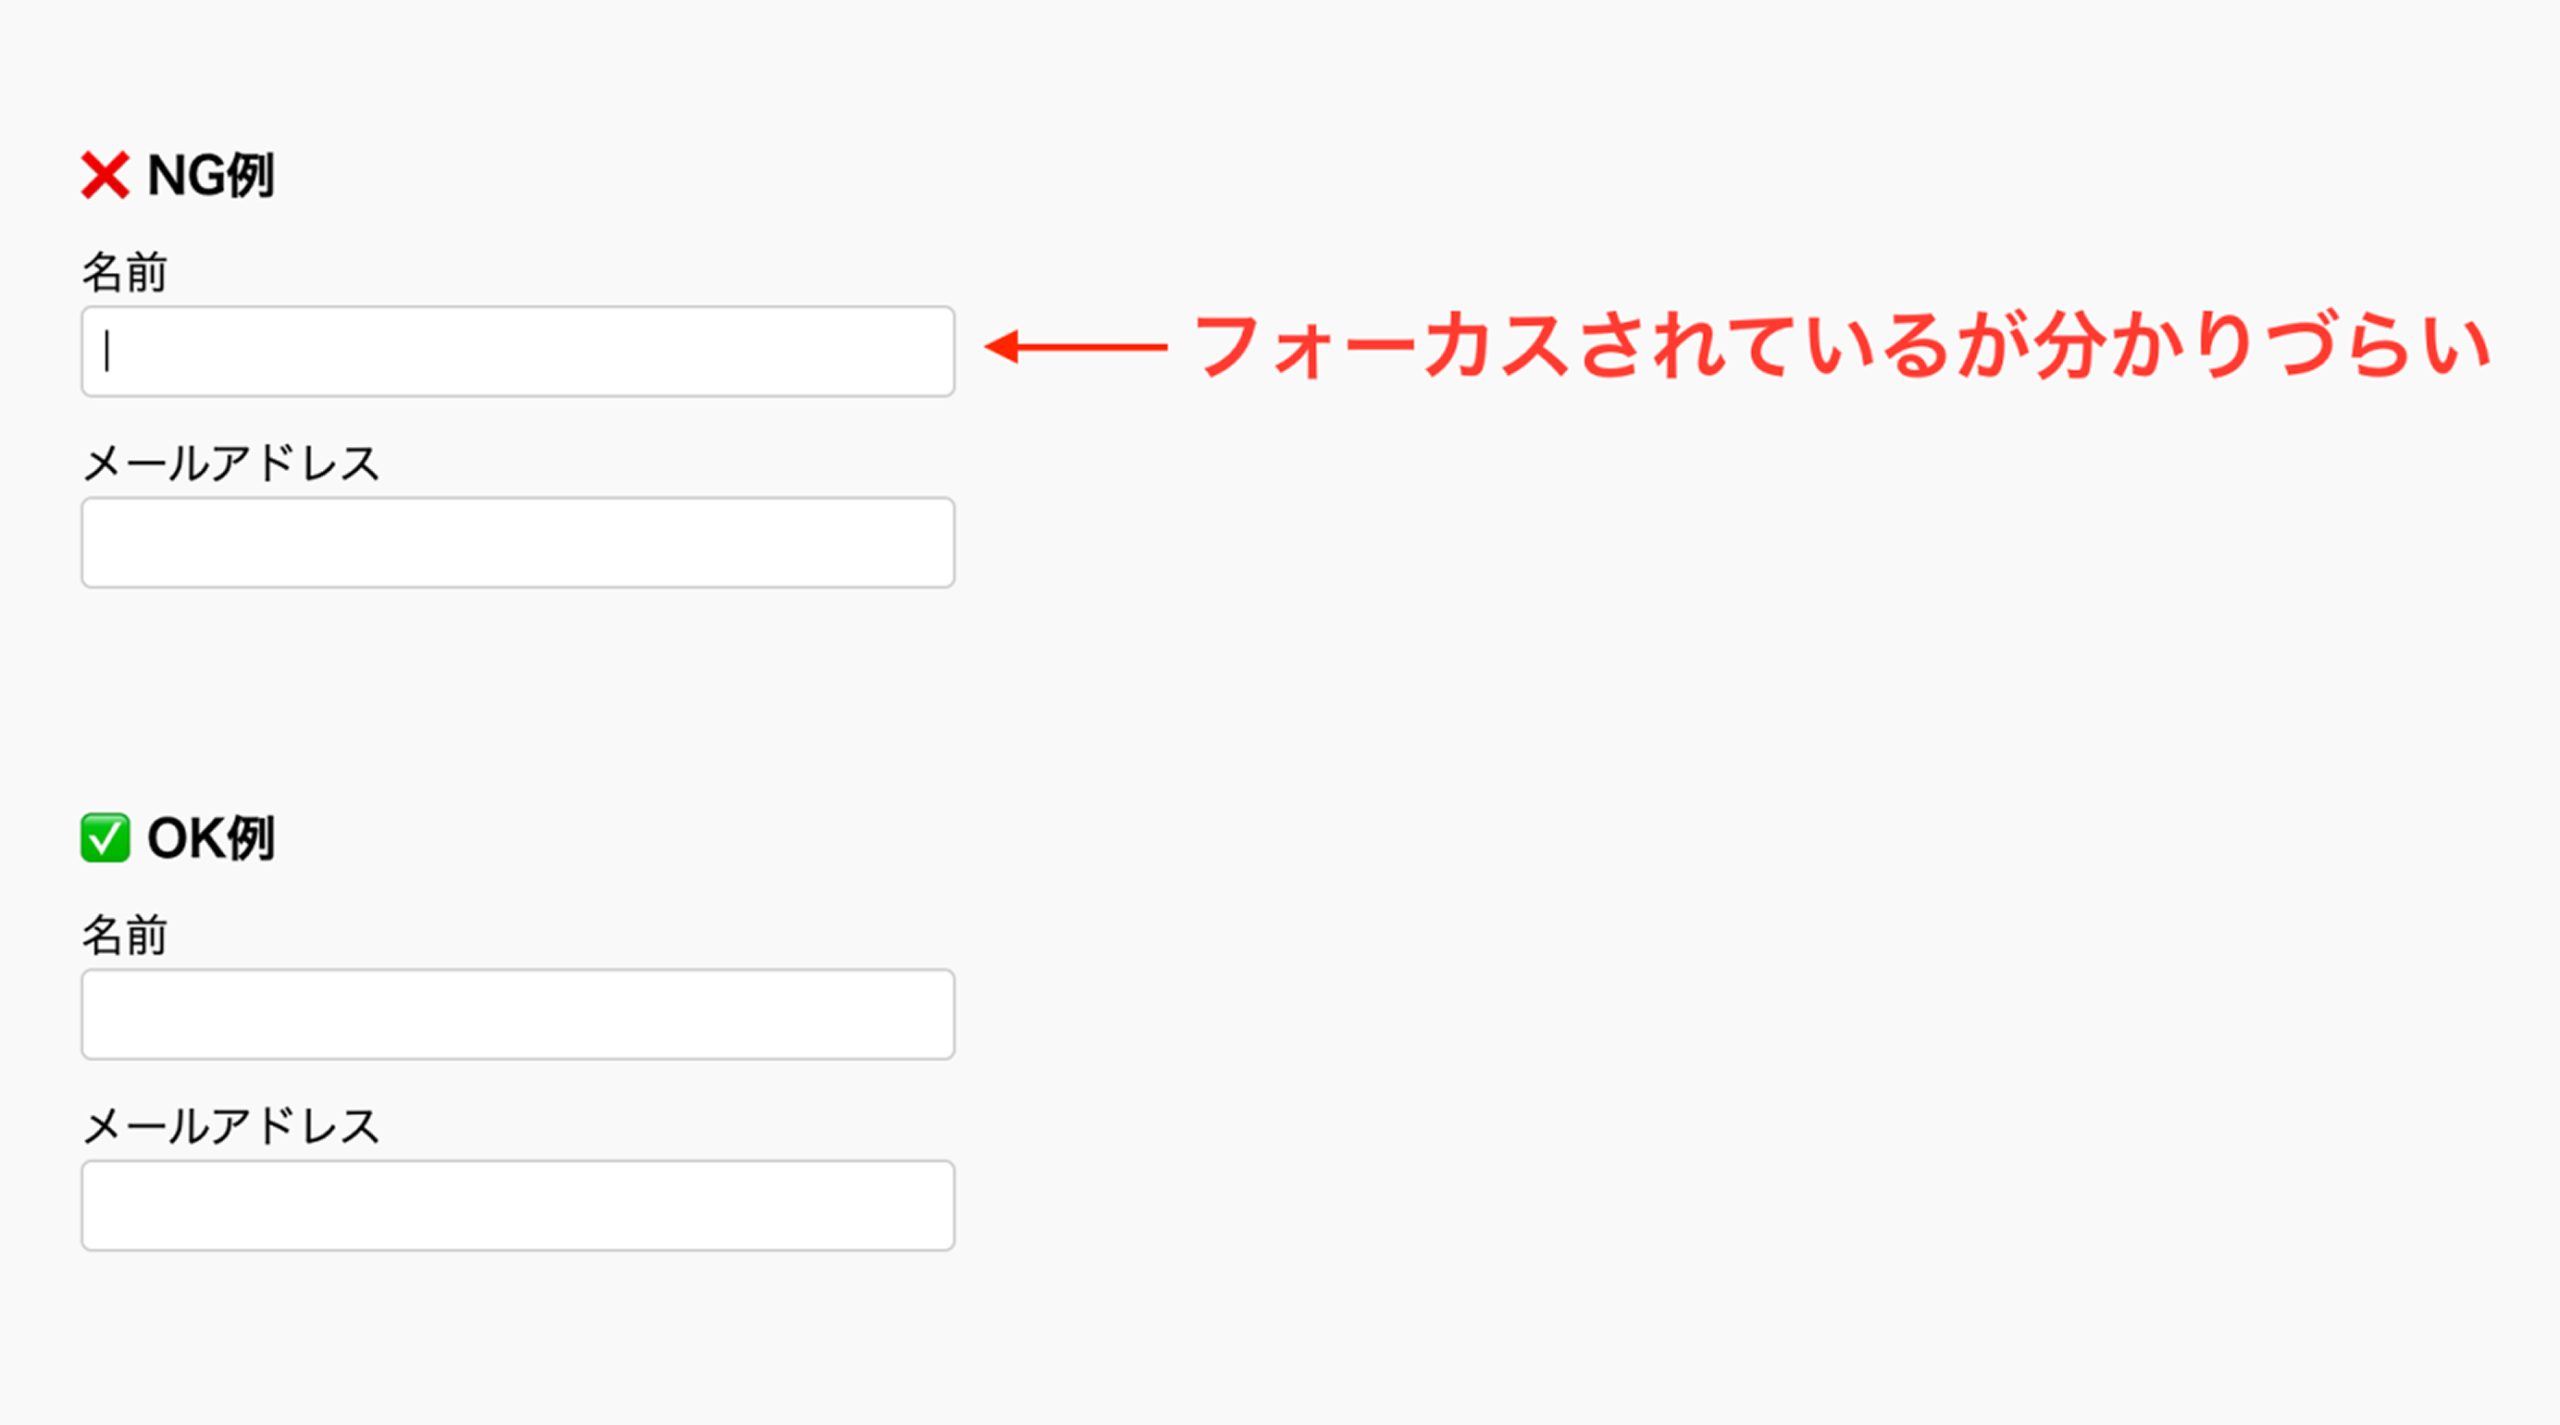Click the arrowhead of the red arrow
This screenshot has height=1425, width=2560.
click(x=1002, y=347)
